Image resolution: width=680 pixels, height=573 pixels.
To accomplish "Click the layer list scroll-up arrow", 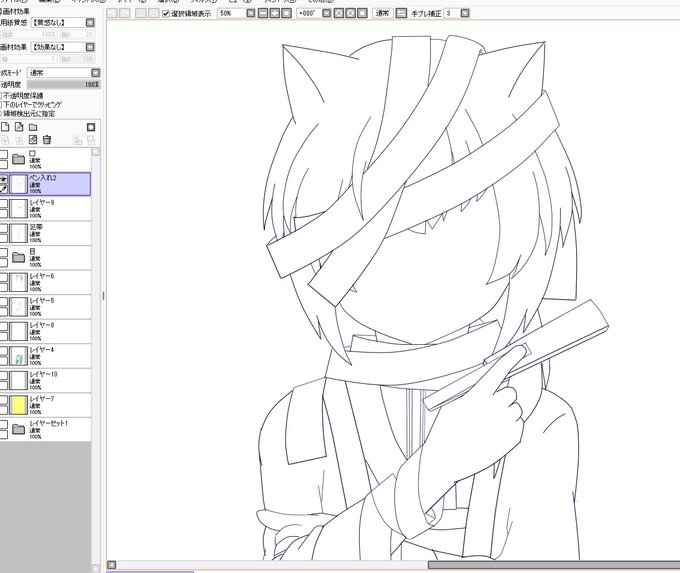I will [x=96, y=151].
